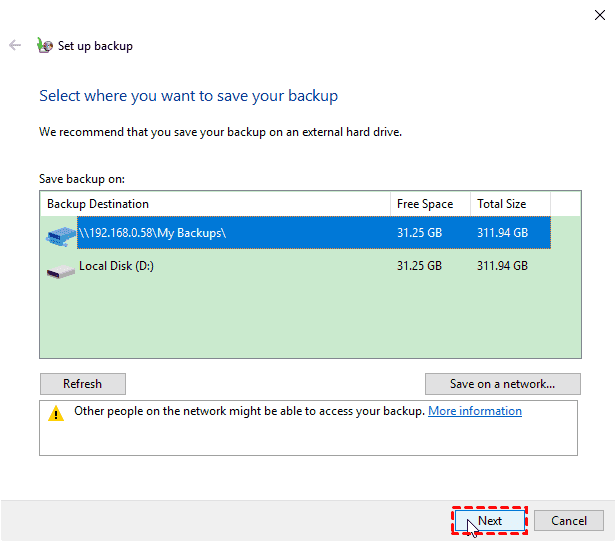The height and width of the screenshot is (542, 616).
Task: Open the More information link
Action: (475, 411)
